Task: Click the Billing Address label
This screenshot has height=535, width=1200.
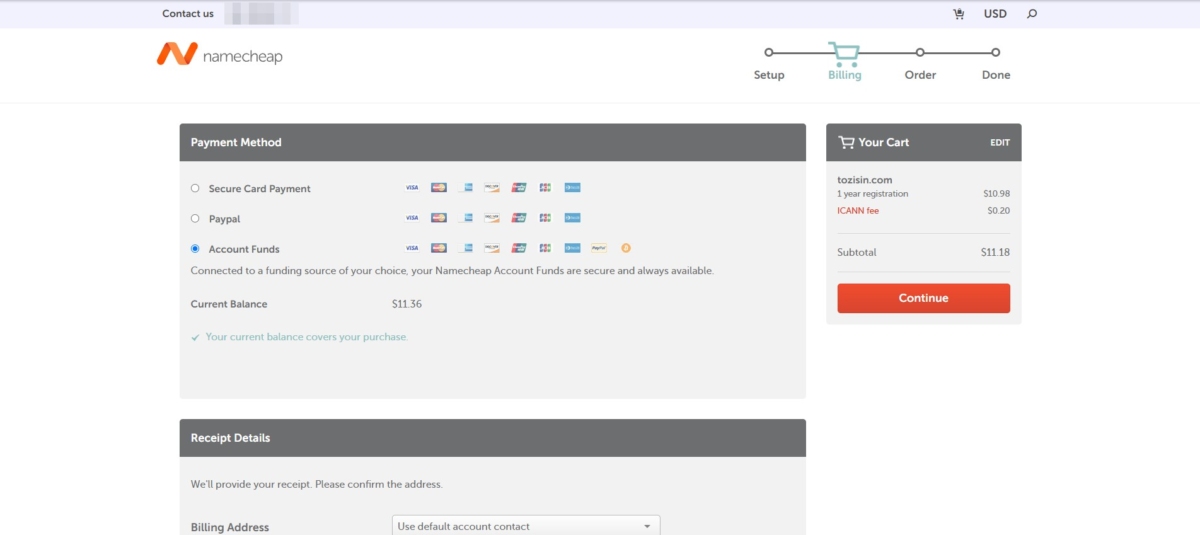Action: click(230, 527)
